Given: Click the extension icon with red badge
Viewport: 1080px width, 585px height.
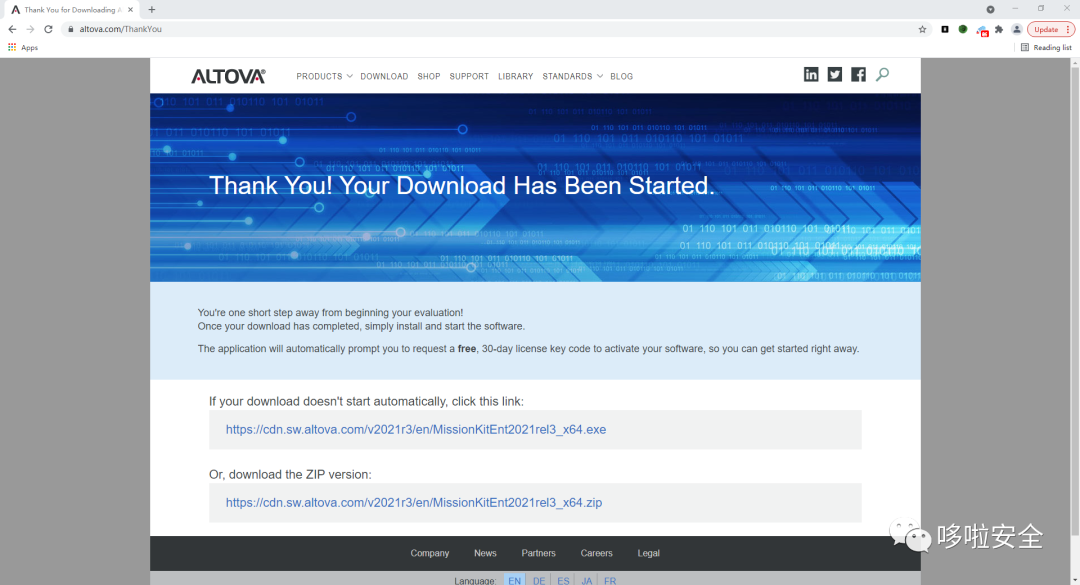Looking at the screenshot, I should pos(982,30).
